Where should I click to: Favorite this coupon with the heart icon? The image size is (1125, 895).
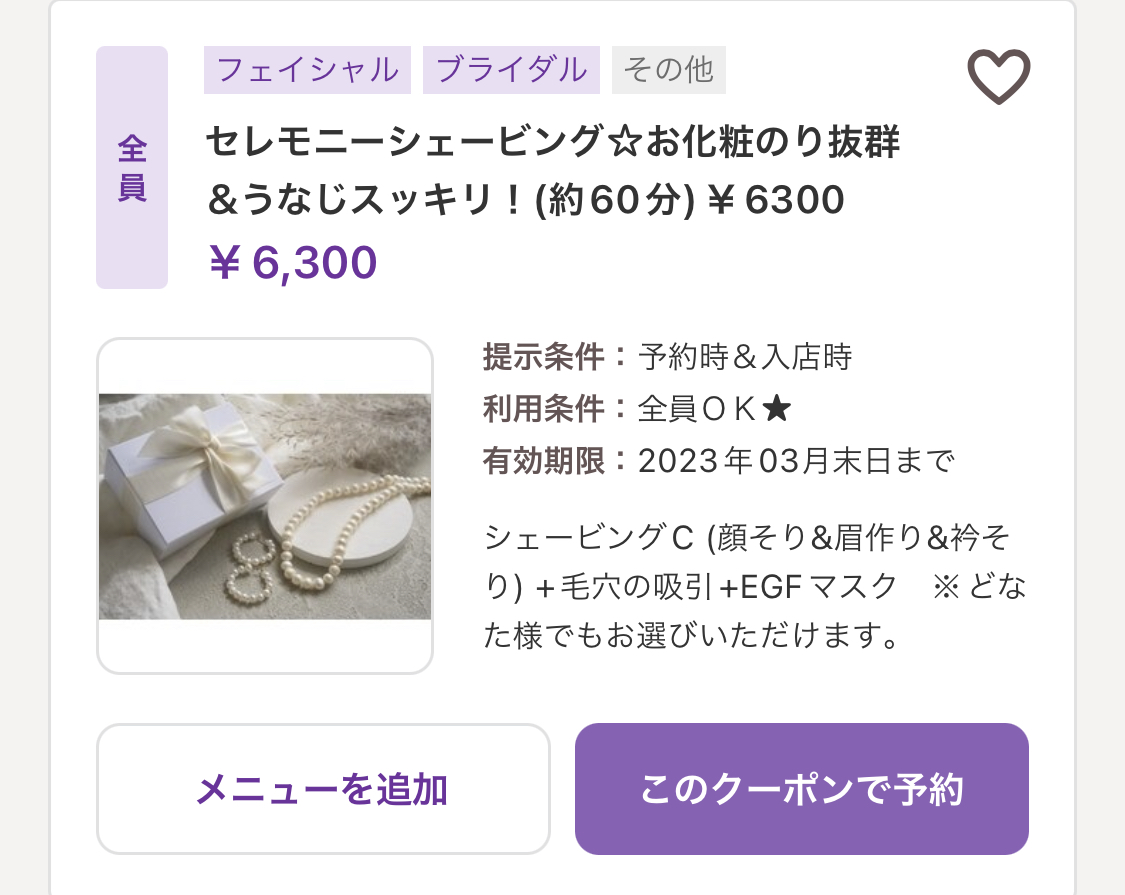coord(999,76)
